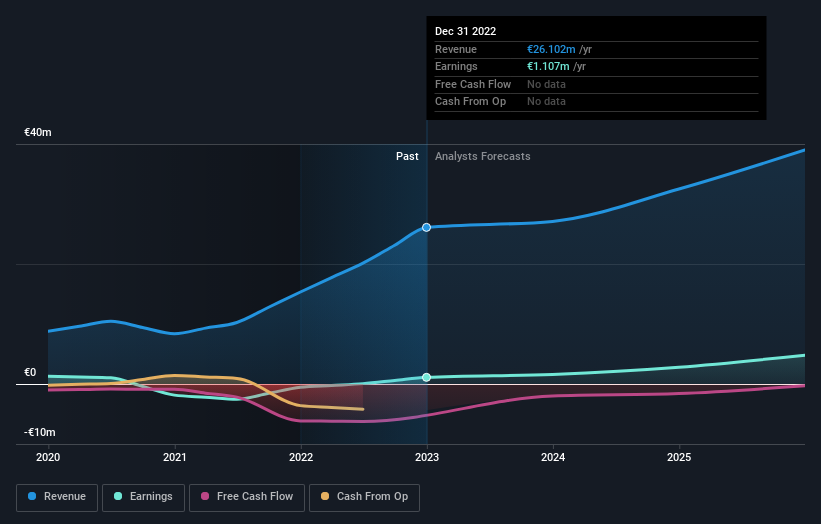Click the Revenue data point marker at 2023
Image resolution: width=821 pixels, height=524 pixels.
click(x=426, y=227)
